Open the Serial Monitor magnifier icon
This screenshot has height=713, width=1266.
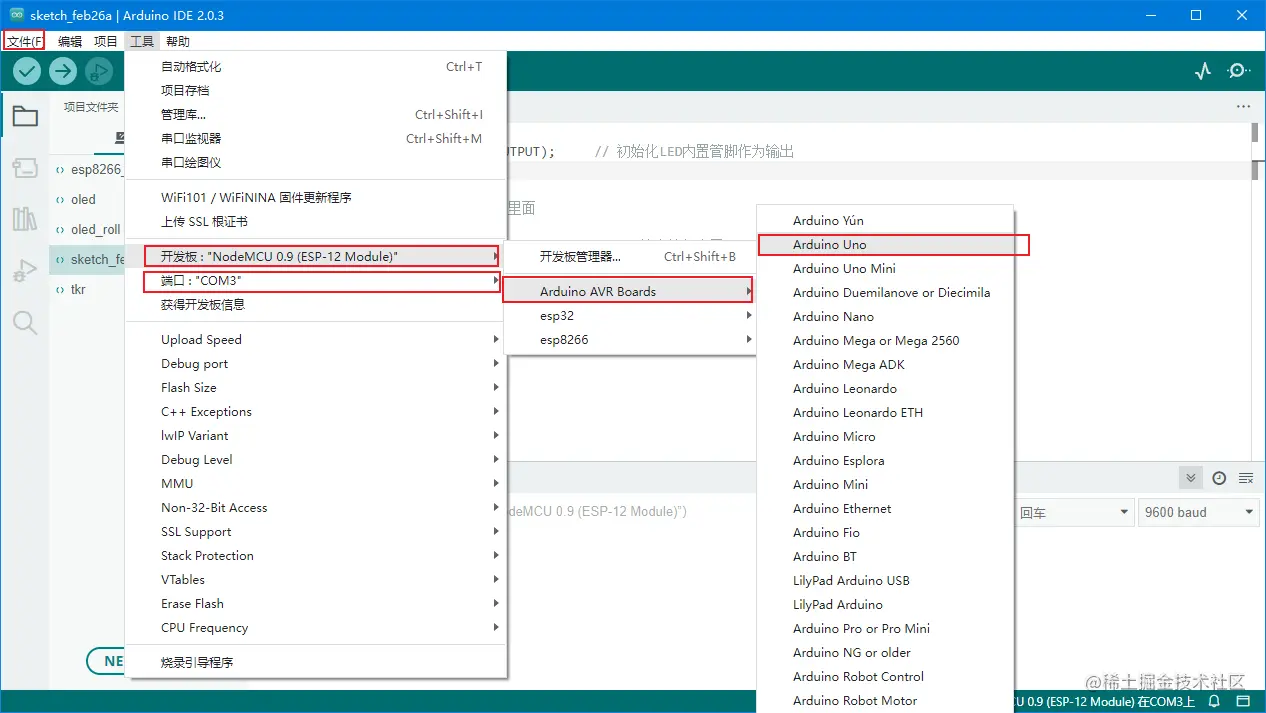point(1239,71)
